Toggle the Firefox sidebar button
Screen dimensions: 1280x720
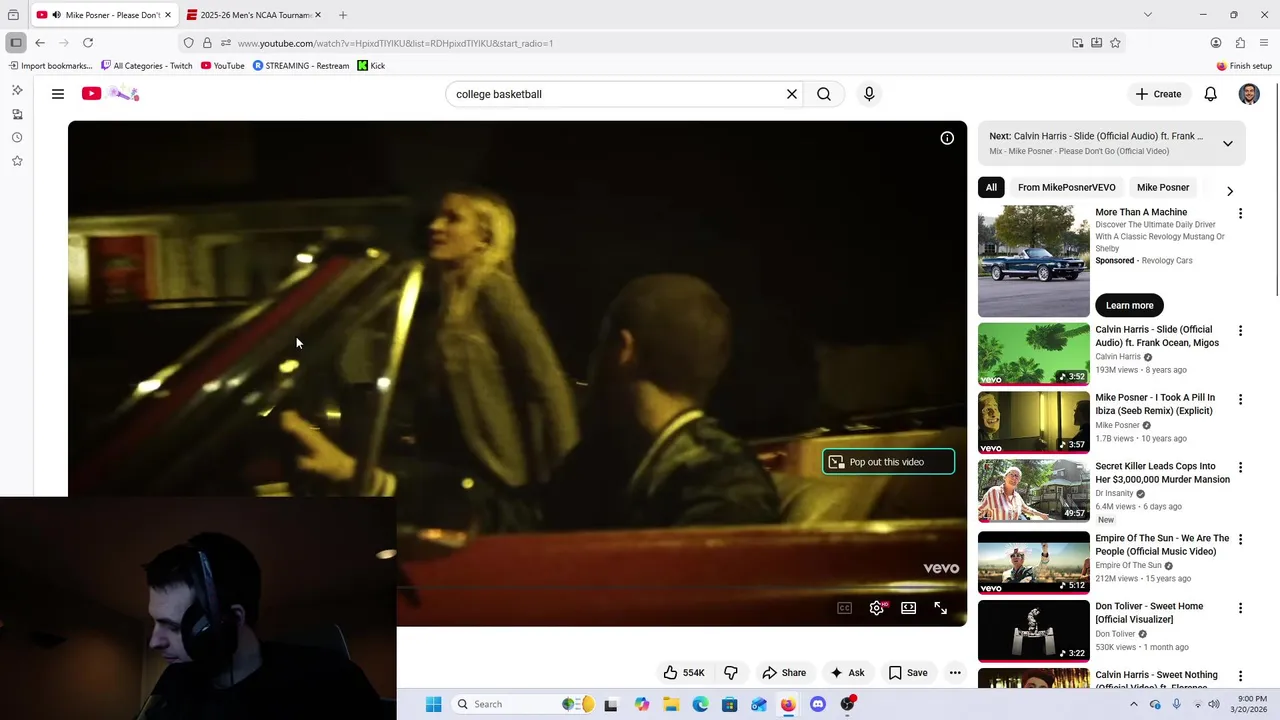click(15, 43)
